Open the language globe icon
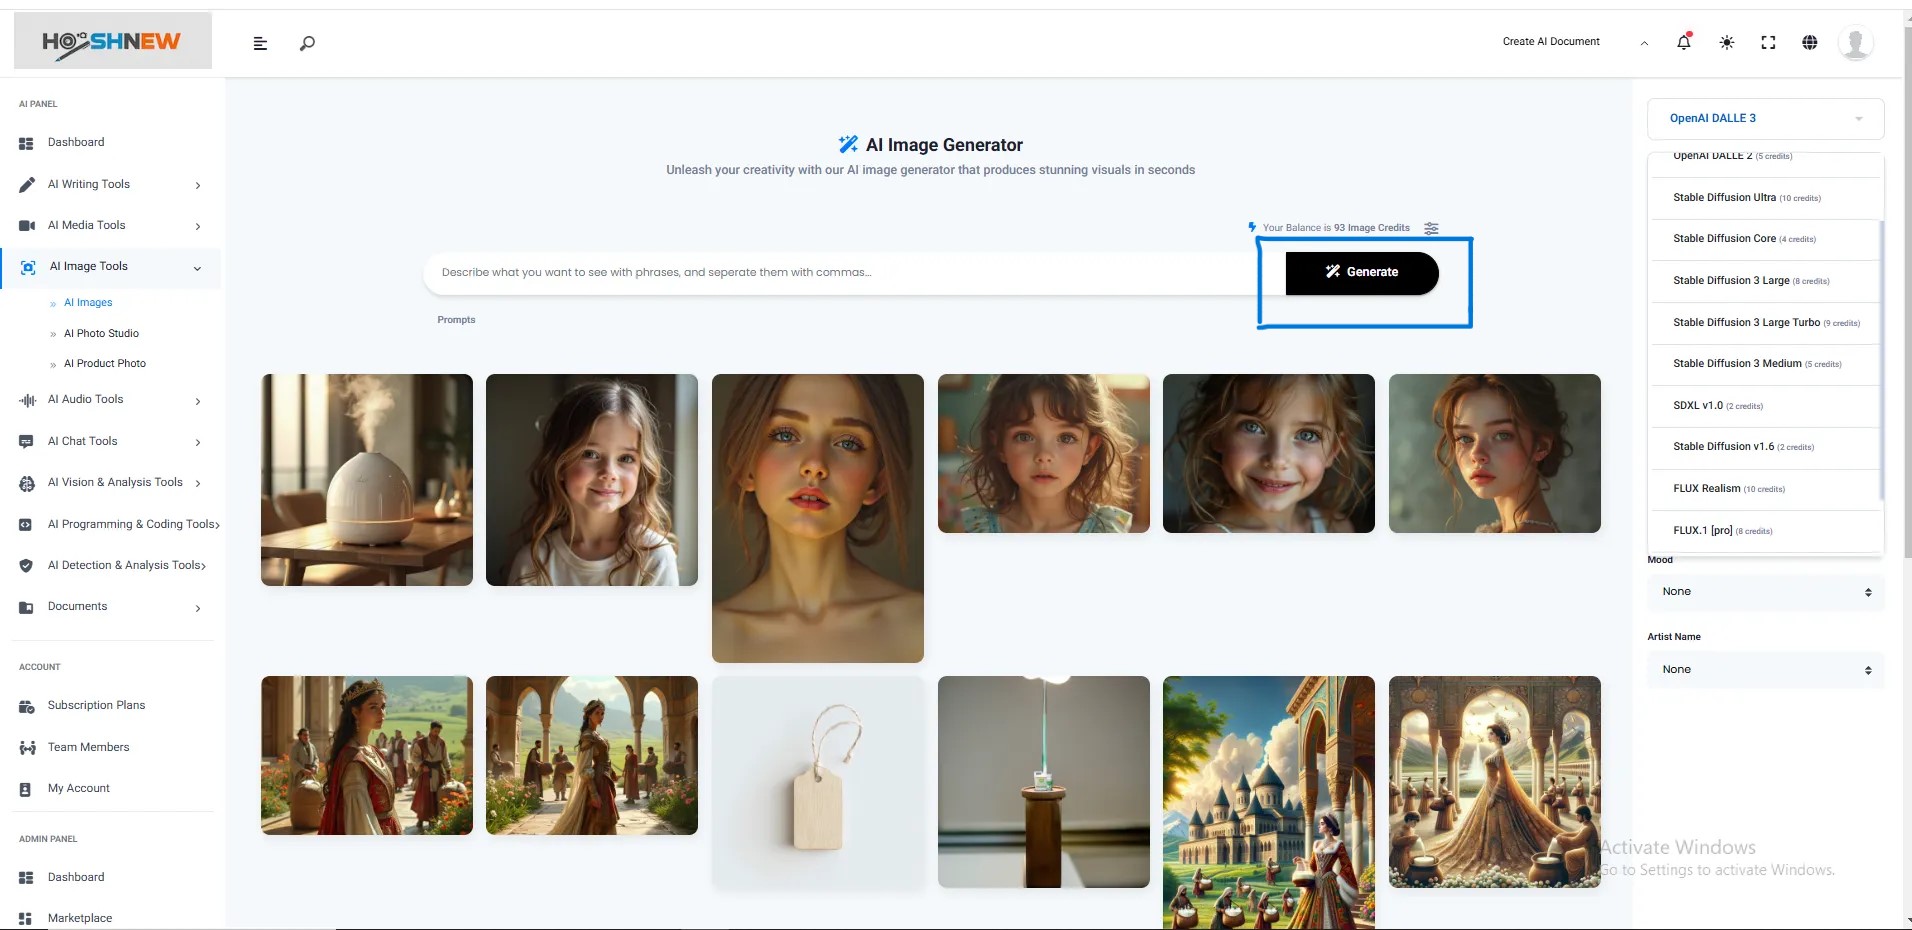This screenshot has width=1912, height=930. [1810, 42]
